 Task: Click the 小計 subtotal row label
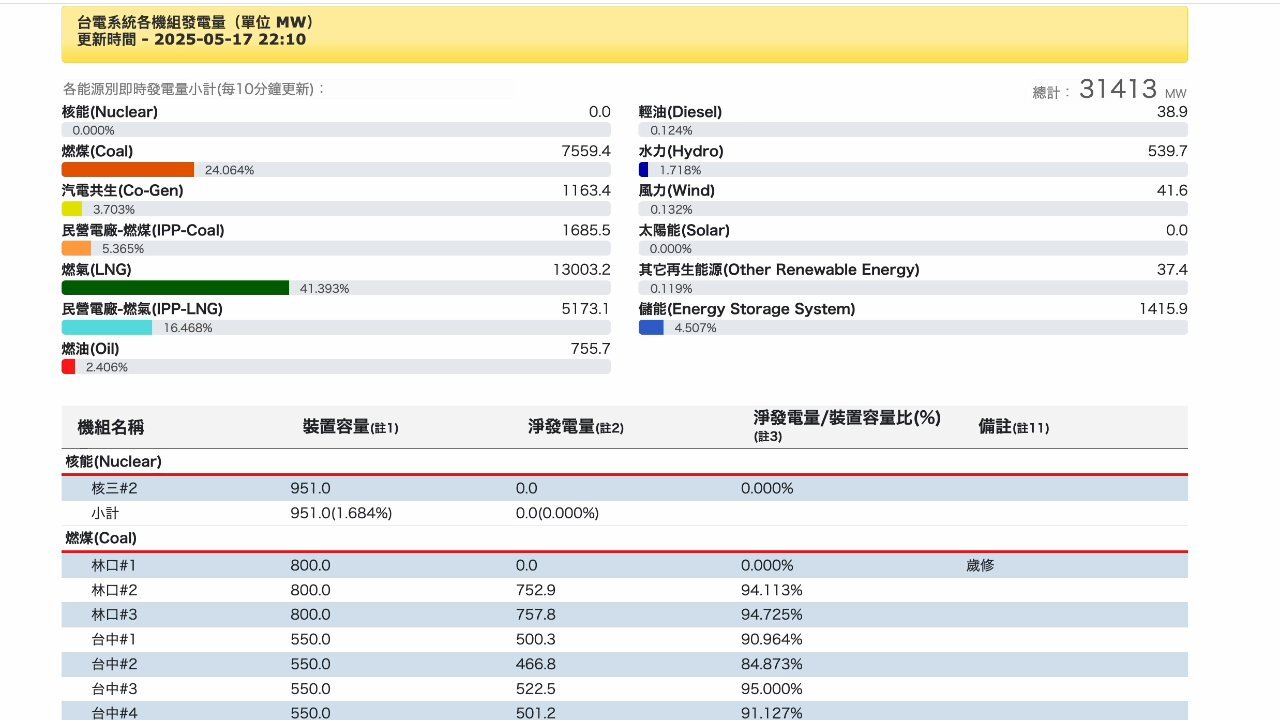click(105, 513)
